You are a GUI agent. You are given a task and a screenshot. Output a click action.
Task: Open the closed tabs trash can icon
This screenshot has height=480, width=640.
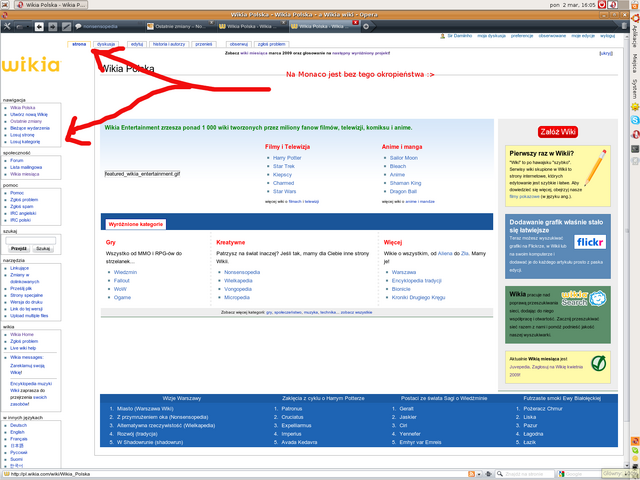click(x=624, y=26)
